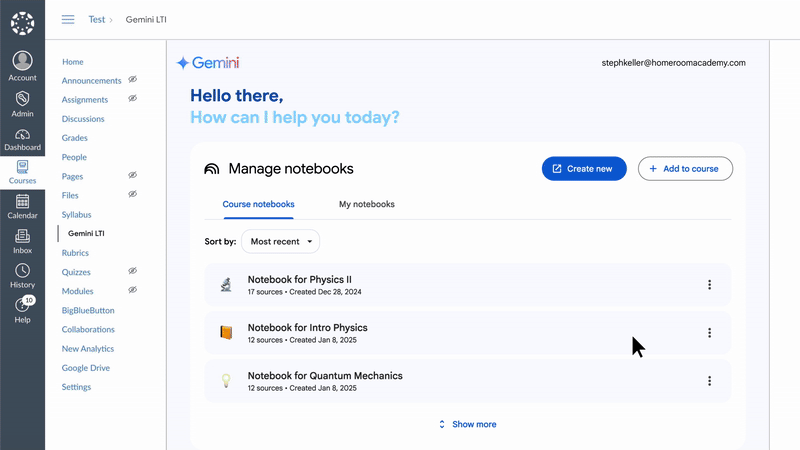Click the Create new button

[x=584, y=169]
